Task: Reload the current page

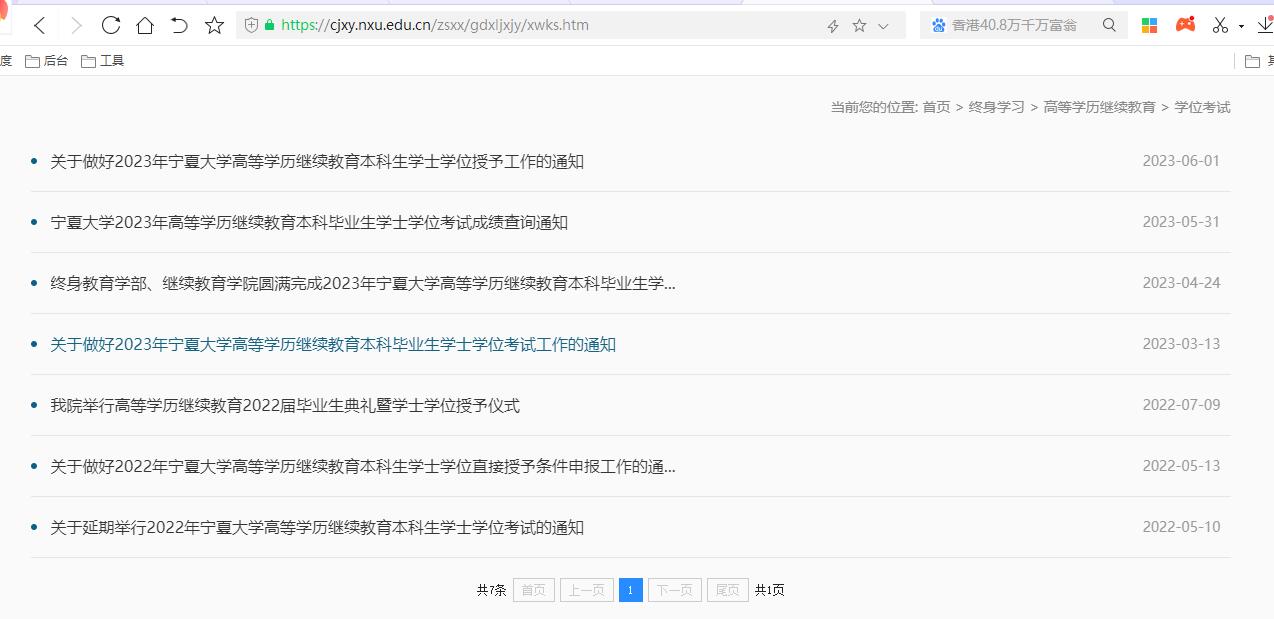Action: click(x=111, y=25)
